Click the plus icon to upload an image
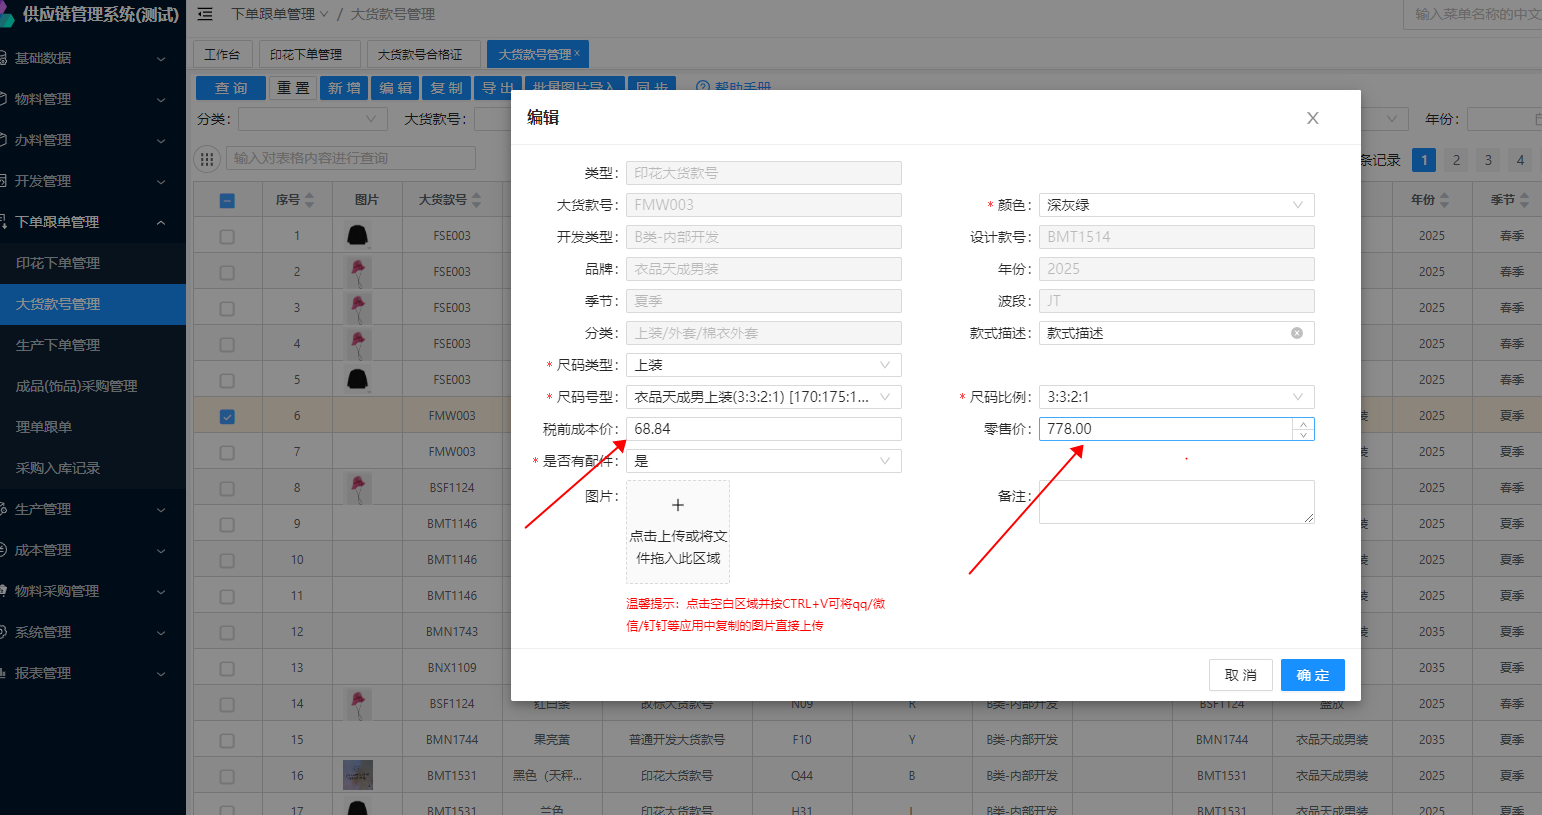 pos(677,506)
